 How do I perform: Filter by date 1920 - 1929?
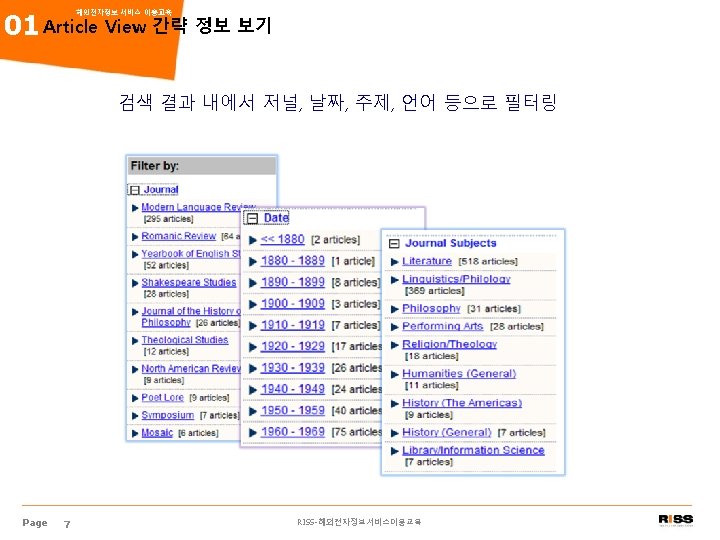click(292, 346)
